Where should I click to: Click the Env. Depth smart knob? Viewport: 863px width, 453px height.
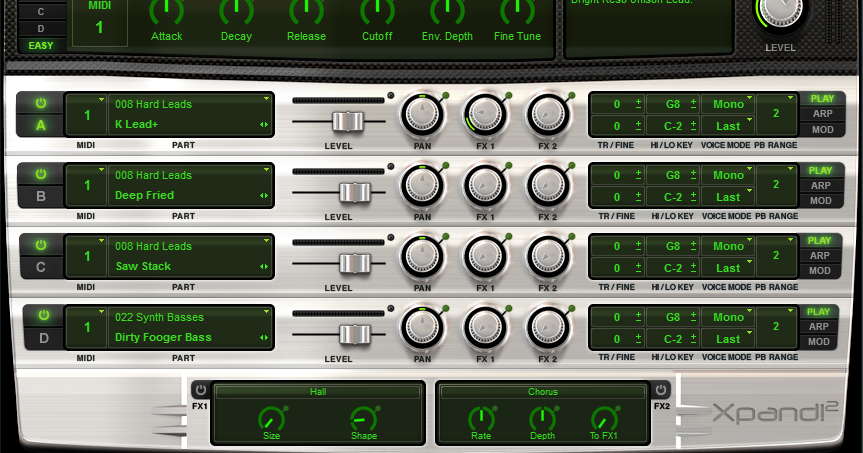tap(447, 11)
